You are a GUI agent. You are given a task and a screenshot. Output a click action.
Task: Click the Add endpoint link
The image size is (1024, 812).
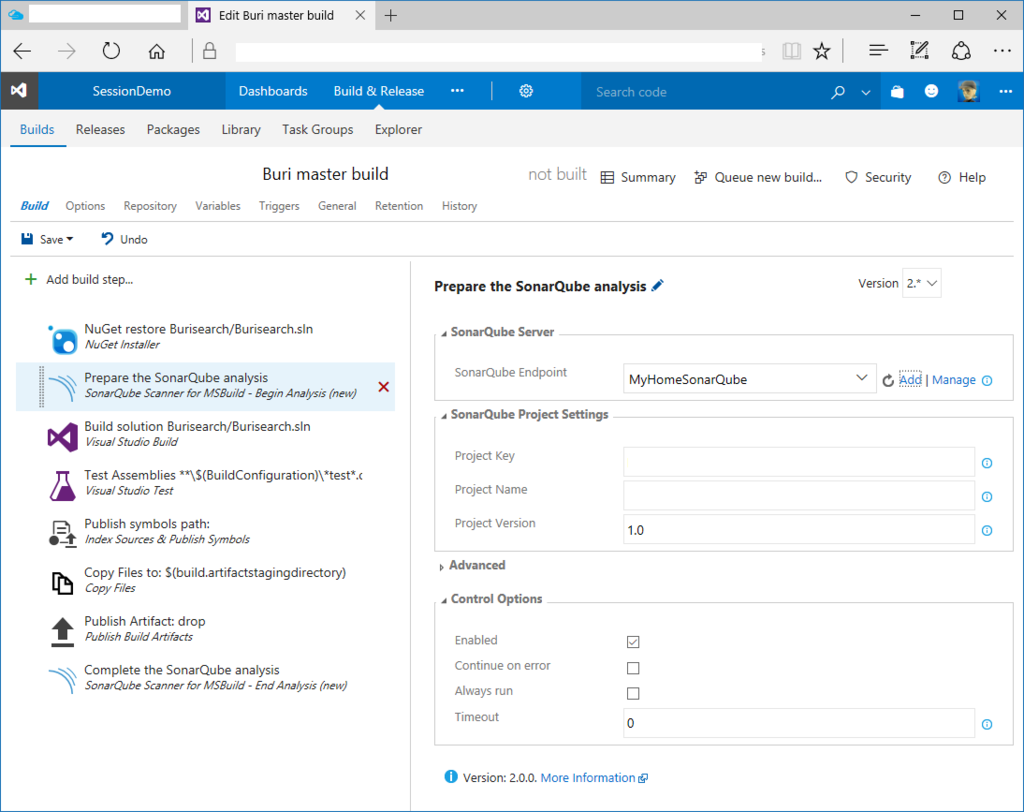910,380
